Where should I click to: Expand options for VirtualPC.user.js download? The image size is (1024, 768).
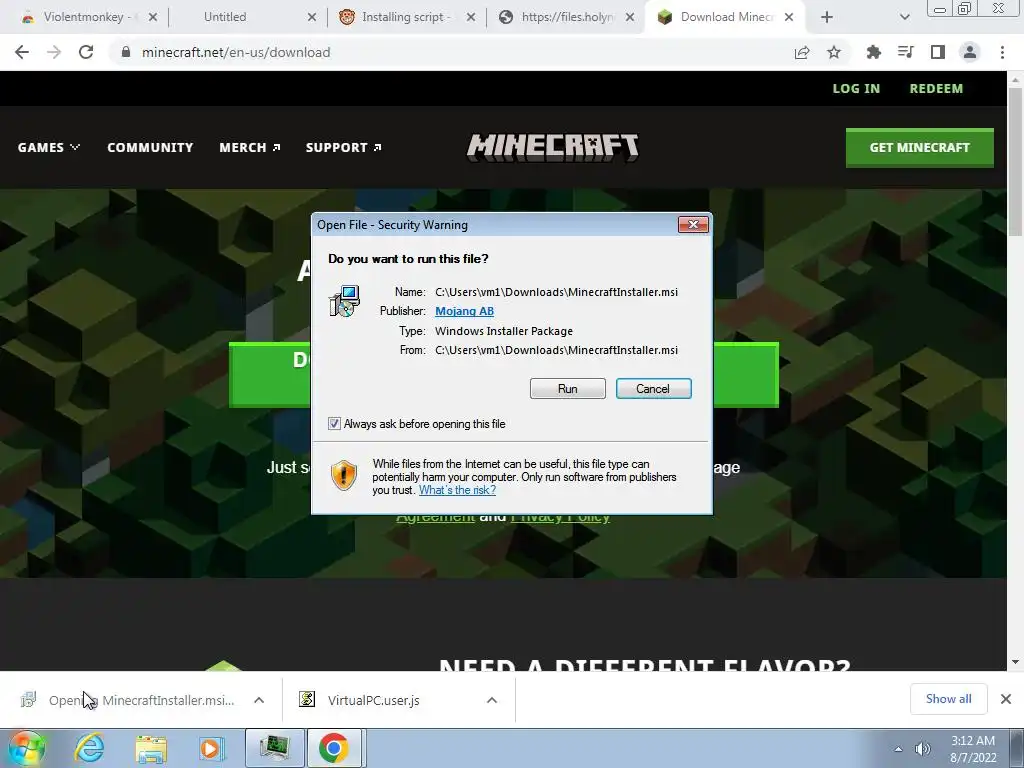point(492,700)
